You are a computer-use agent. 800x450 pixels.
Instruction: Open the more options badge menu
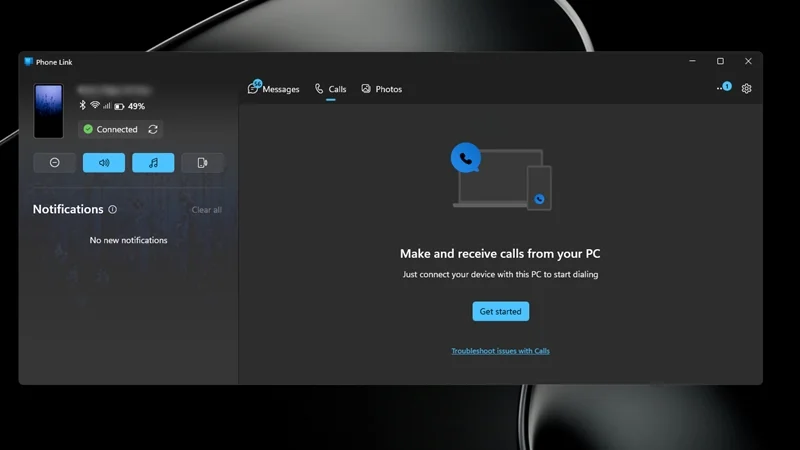coord(724,87)
